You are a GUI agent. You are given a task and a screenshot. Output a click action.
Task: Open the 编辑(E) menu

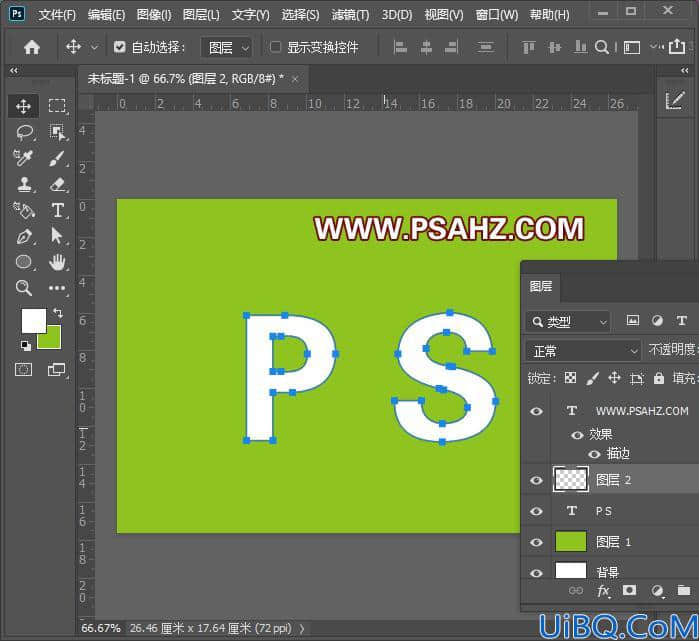106,15
